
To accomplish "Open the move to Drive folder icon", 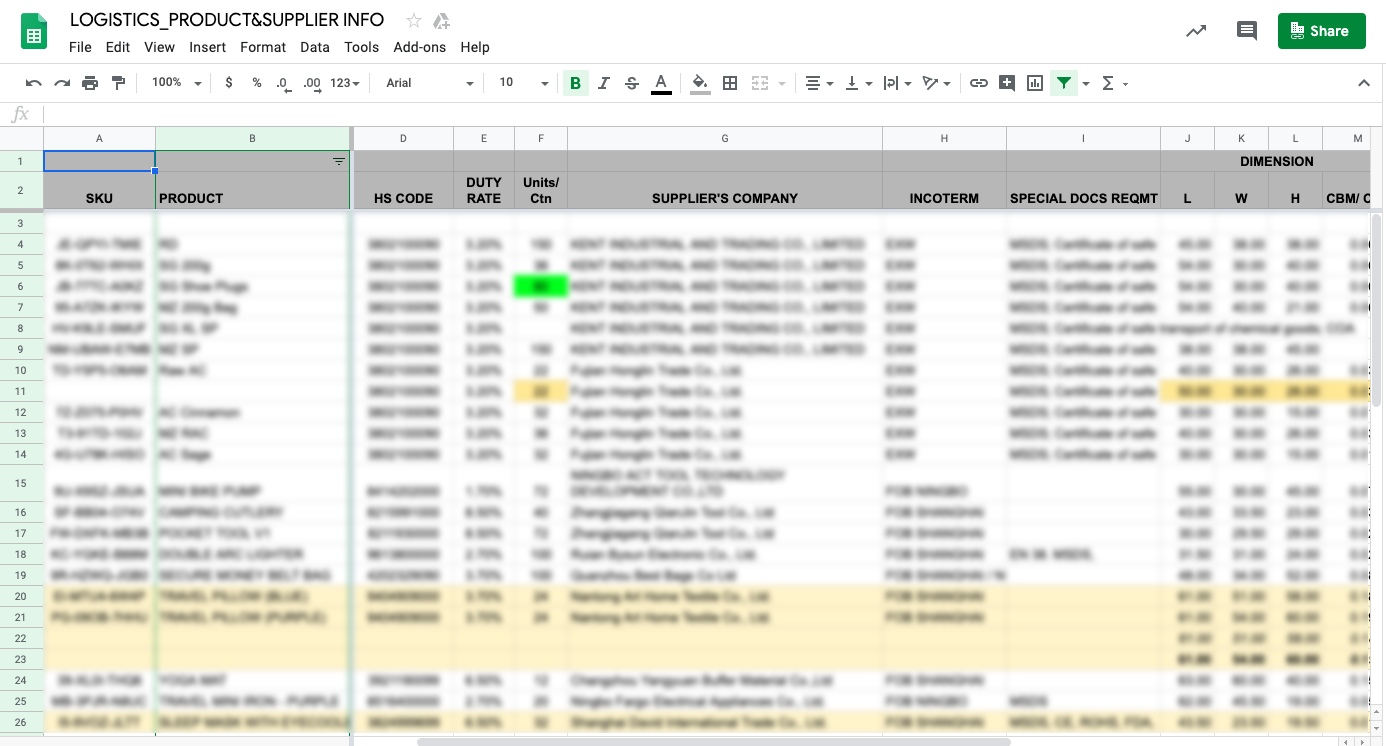I will point(441,20).
